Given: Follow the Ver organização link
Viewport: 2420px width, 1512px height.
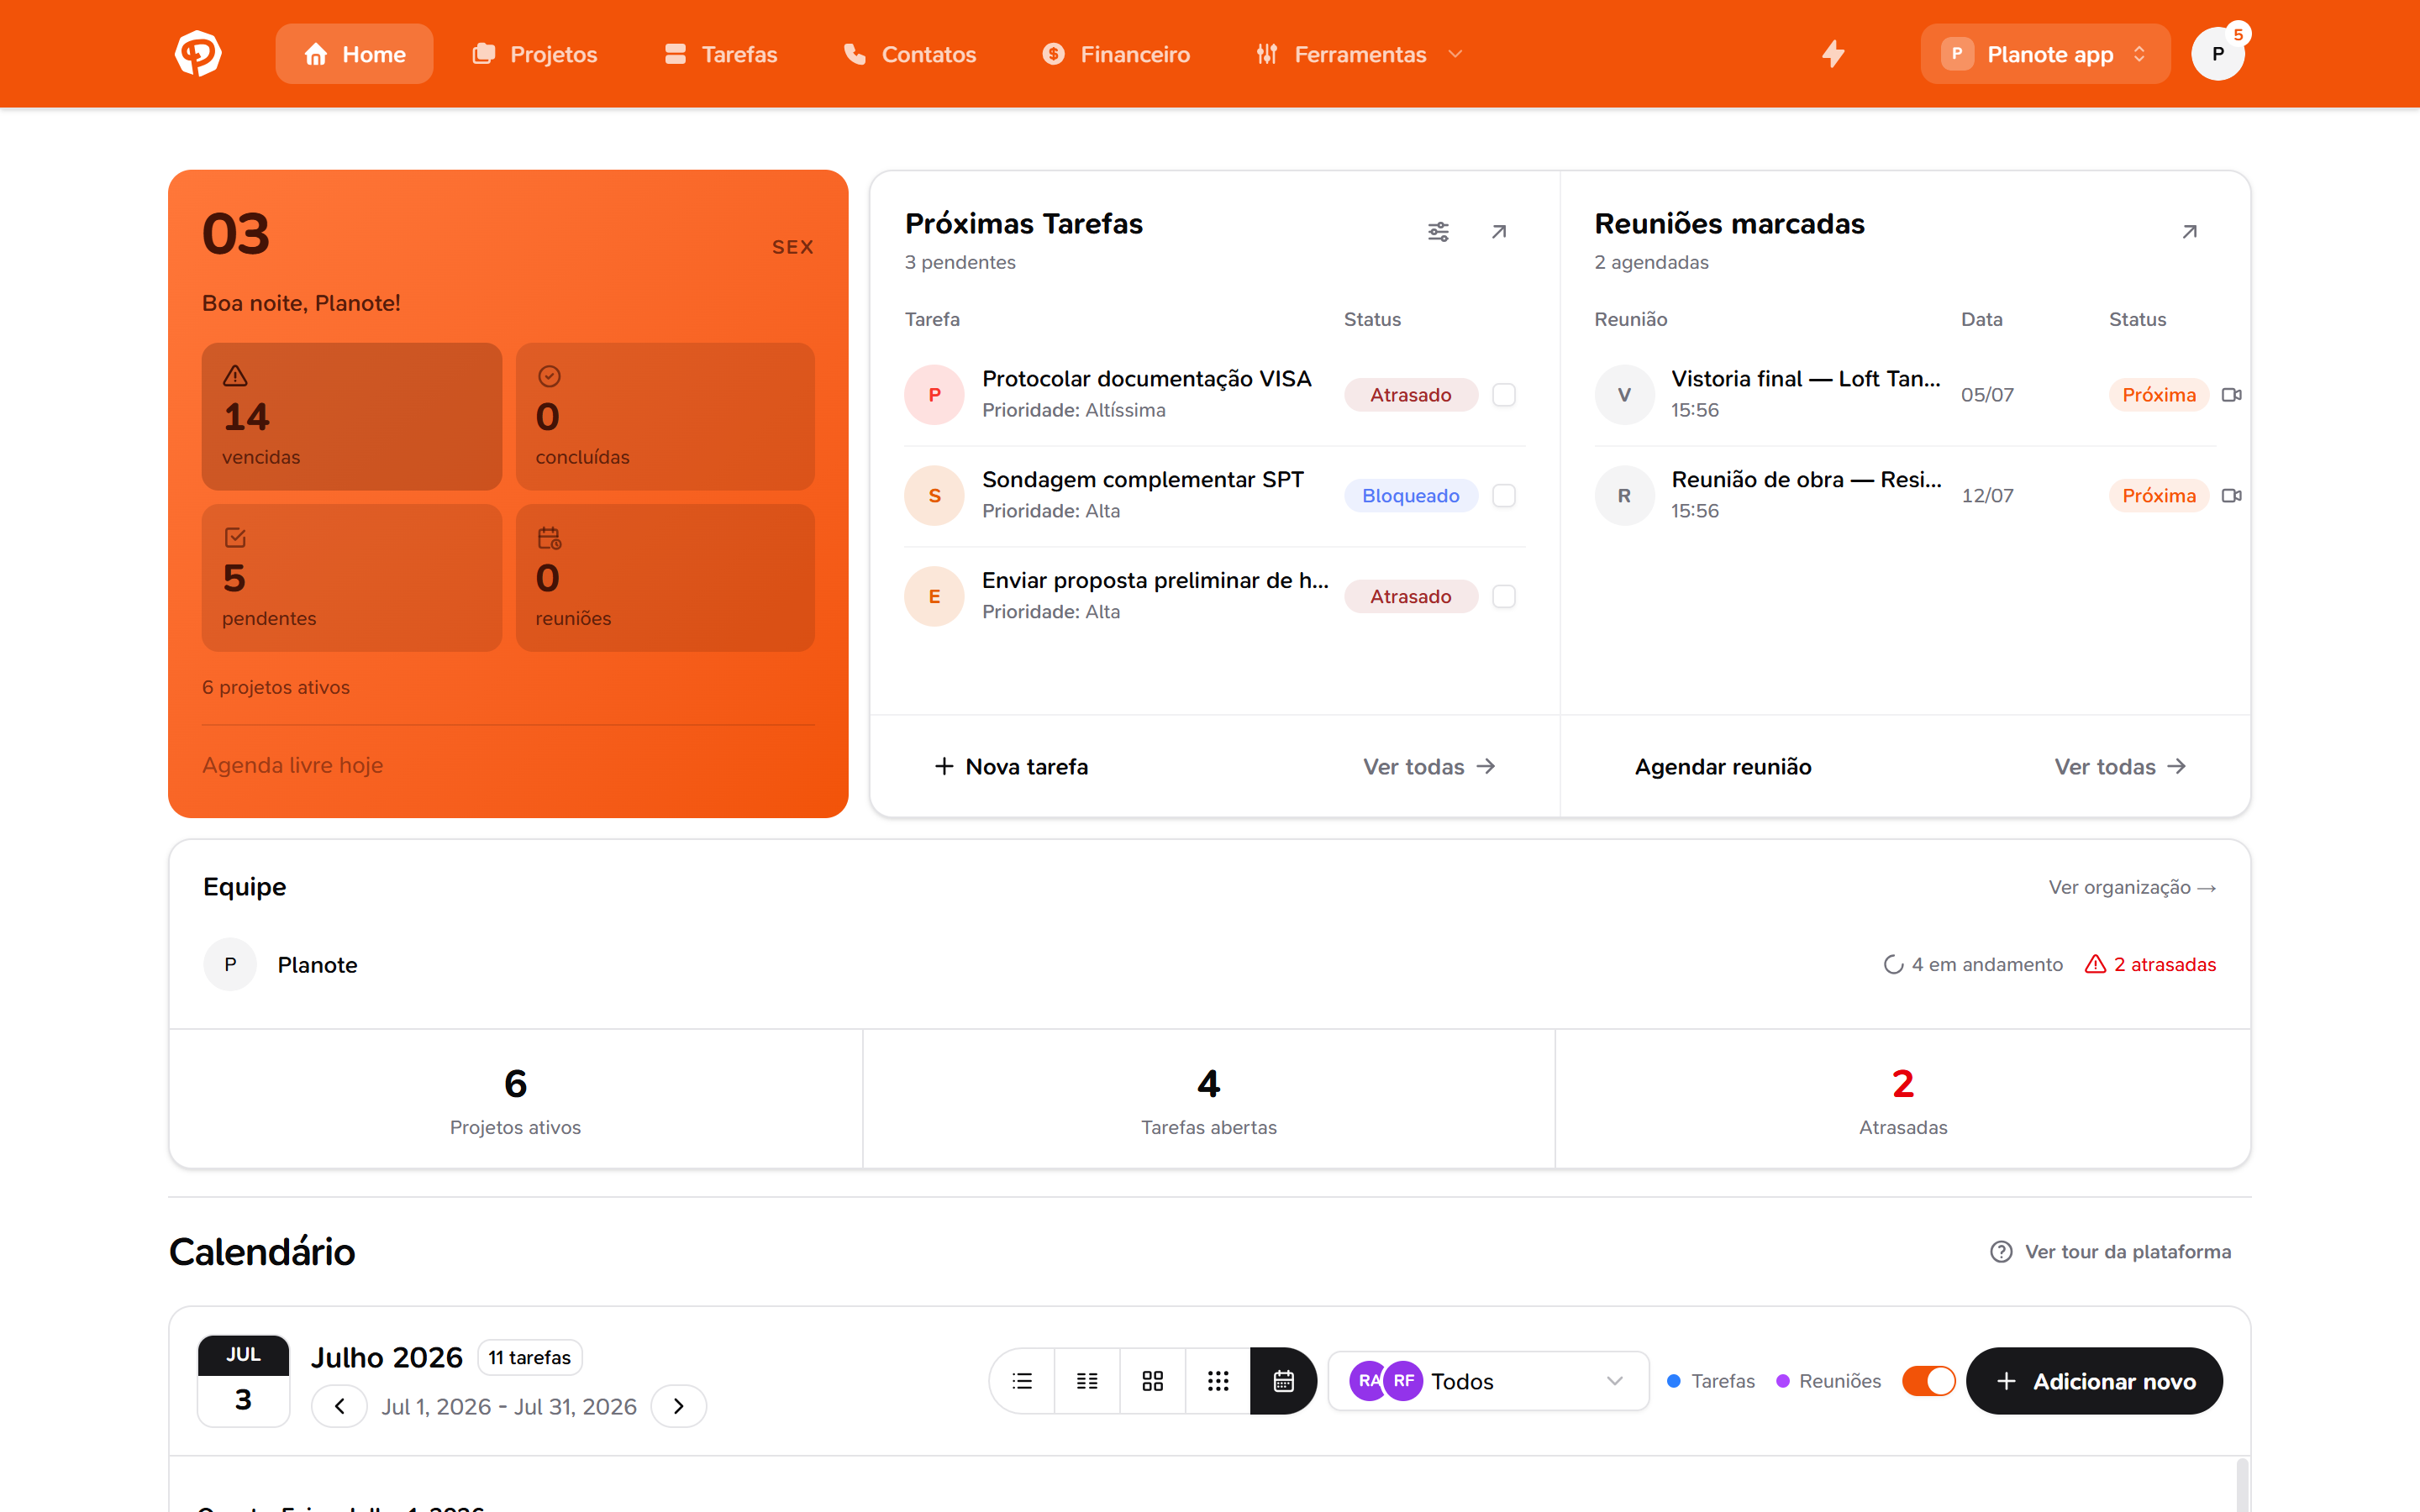Looking at the screenshot, I should pos(2132,887).
